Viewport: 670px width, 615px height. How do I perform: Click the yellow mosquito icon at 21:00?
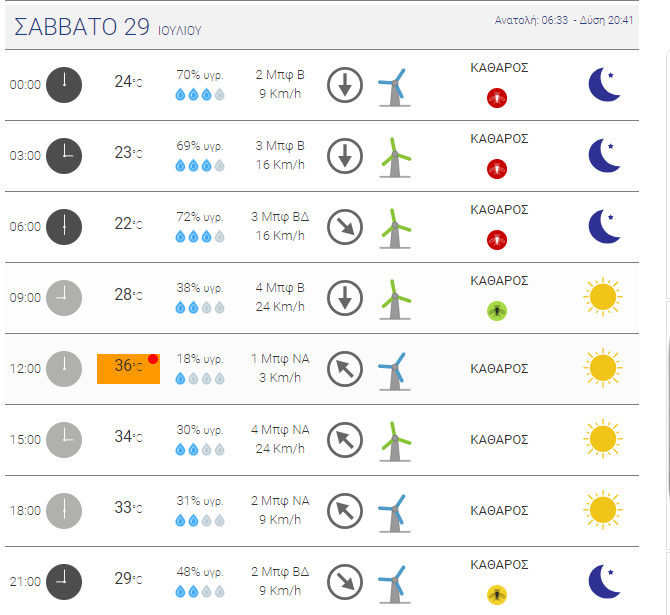click(497, 595)
